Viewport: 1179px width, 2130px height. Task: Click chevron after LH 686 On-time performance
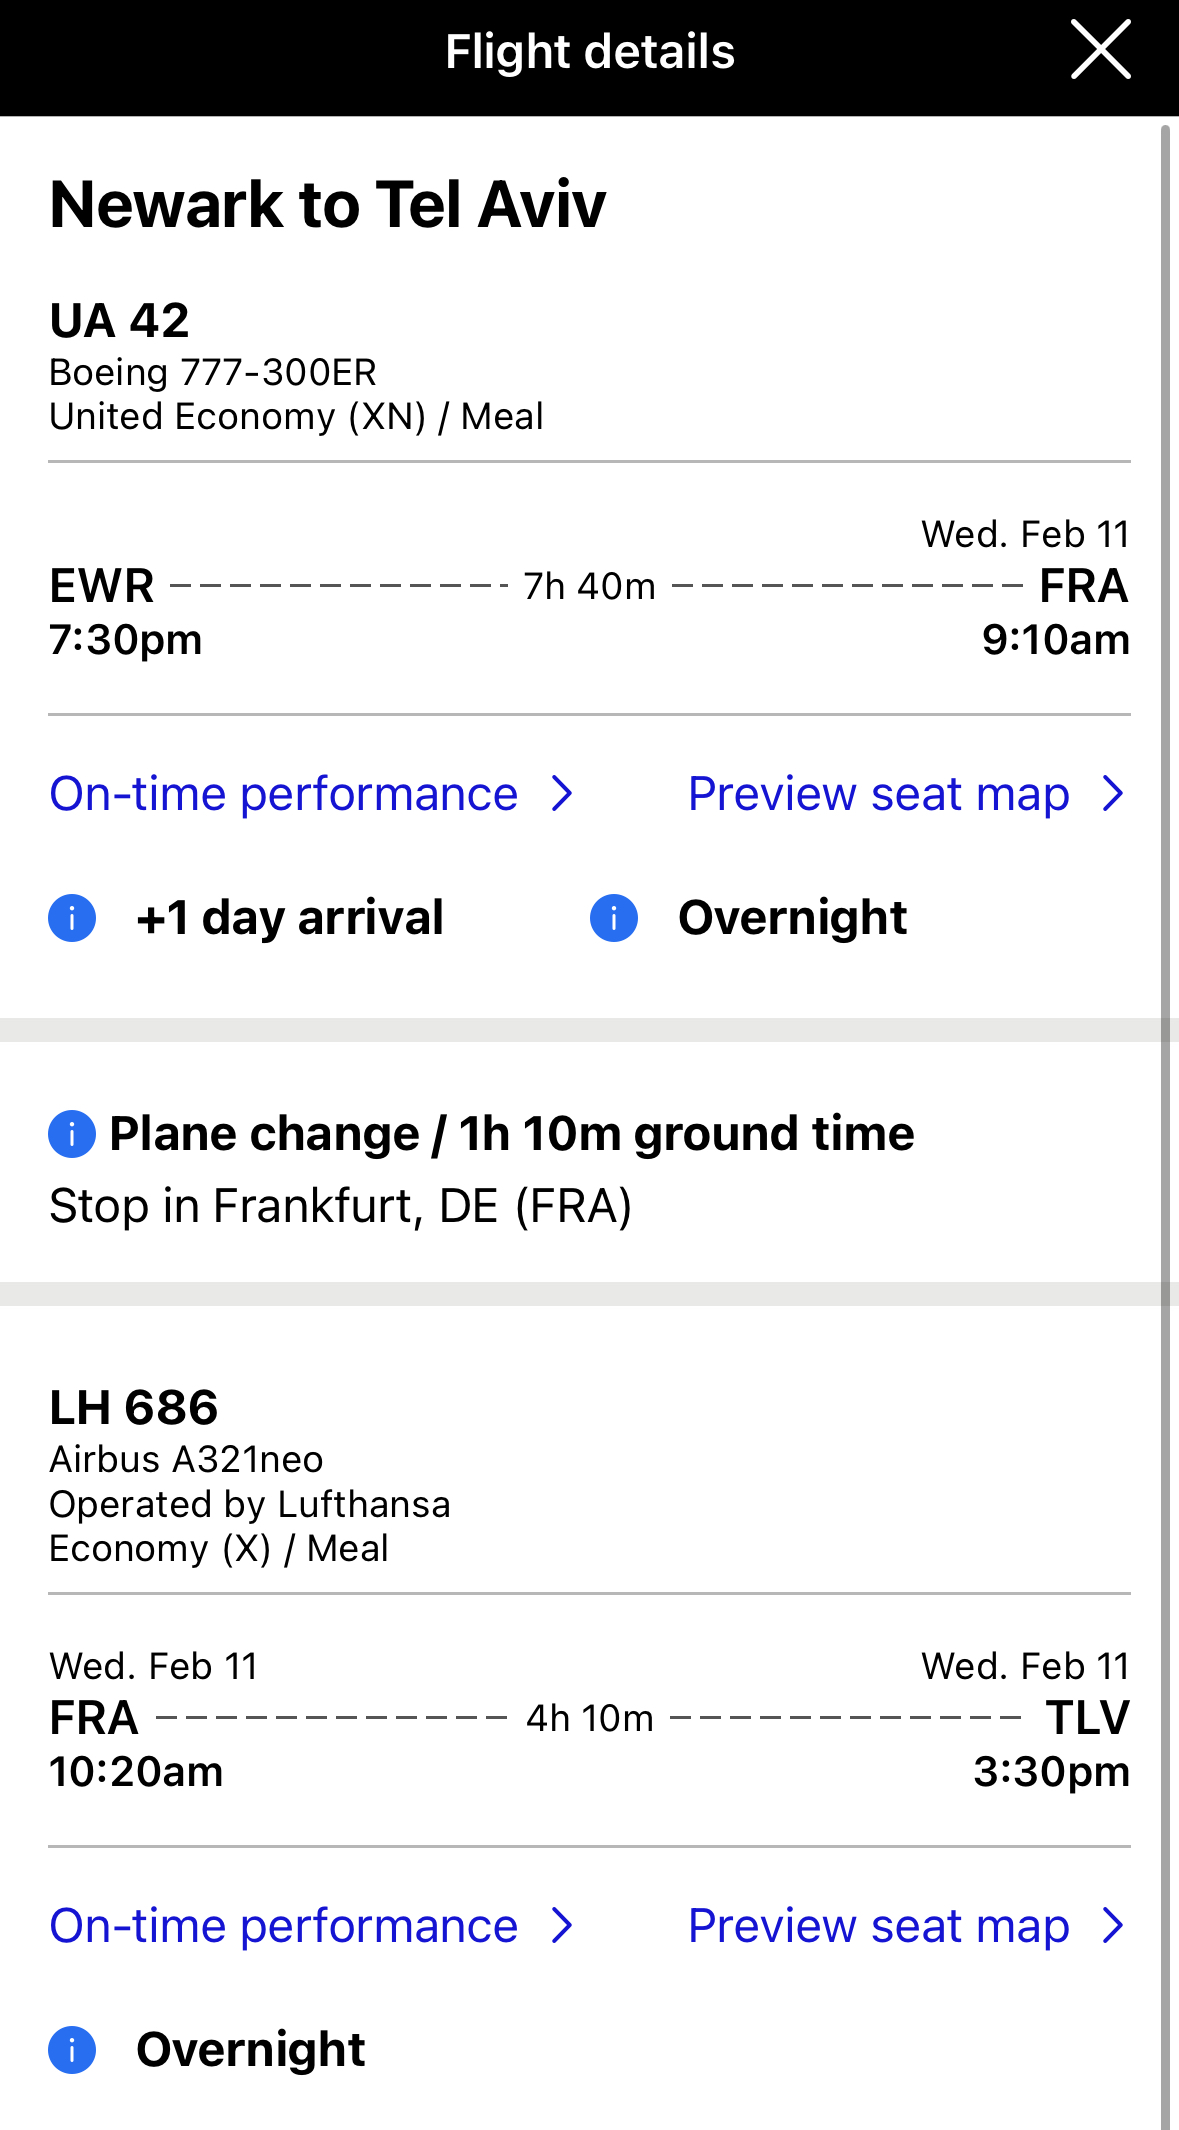pyautogui.click(x=563, y=1926)
